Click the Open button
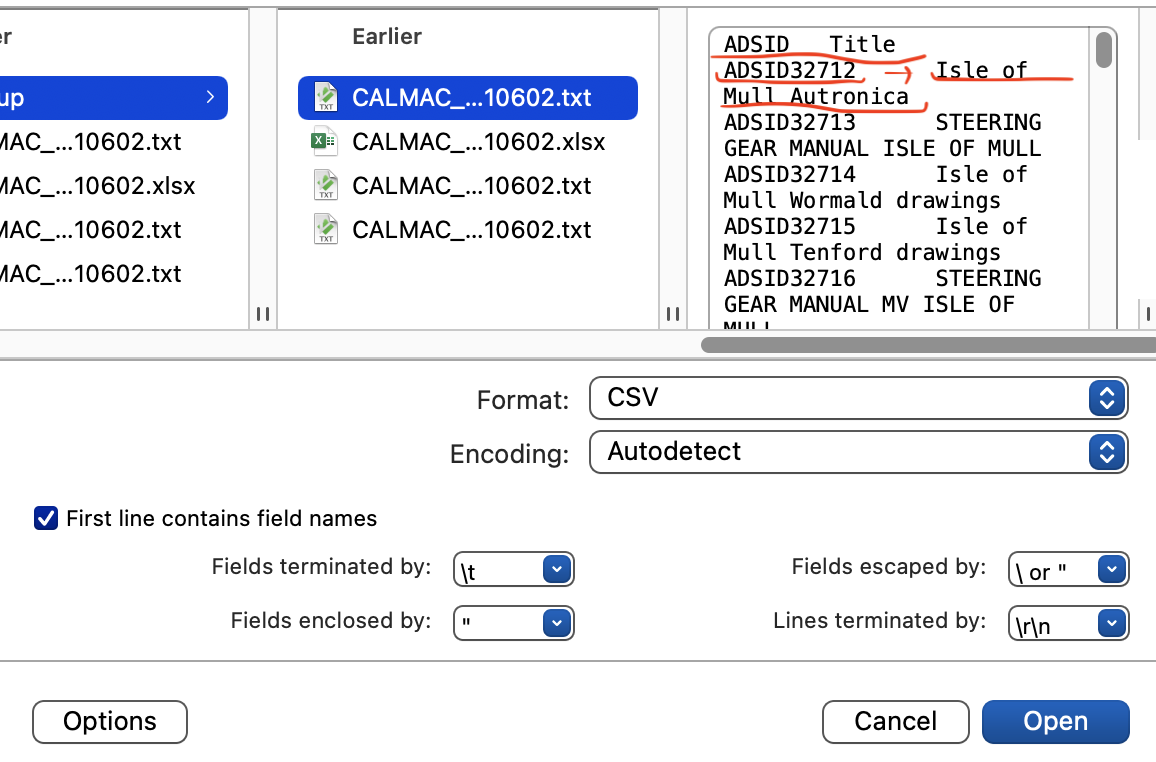Viewport: 1156px width, 762px height. (1056, 721)
